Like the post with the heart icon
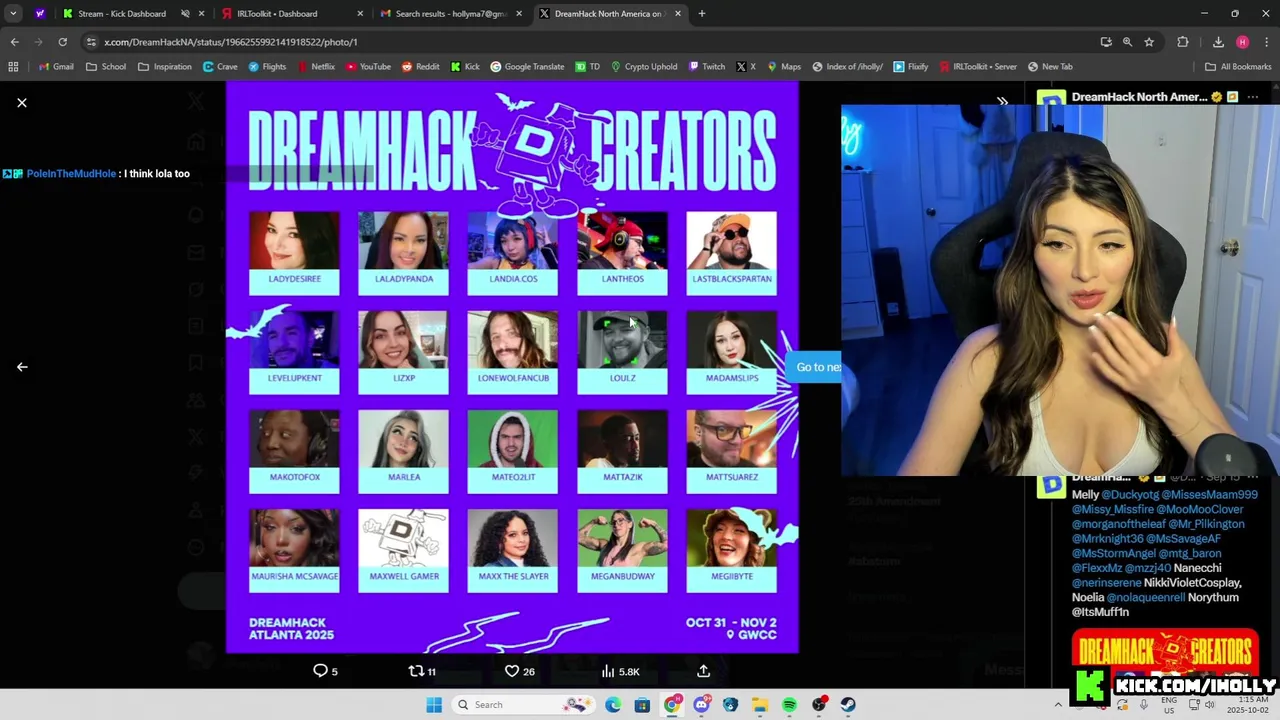 click(x=519, y=671)
